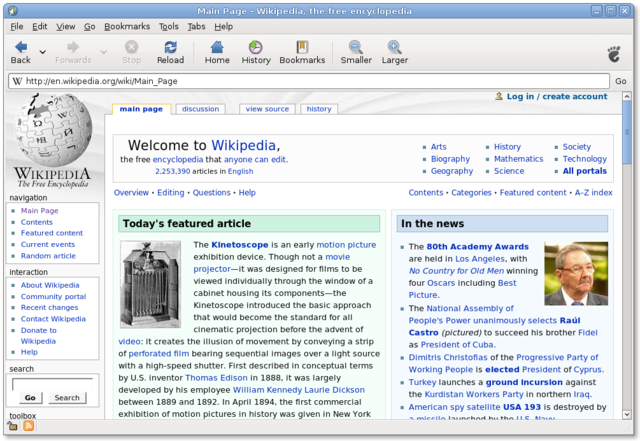The width and height of the screenshot is (640, 441).
Task: Open the Kinetoscope article link
Action: 240,245
